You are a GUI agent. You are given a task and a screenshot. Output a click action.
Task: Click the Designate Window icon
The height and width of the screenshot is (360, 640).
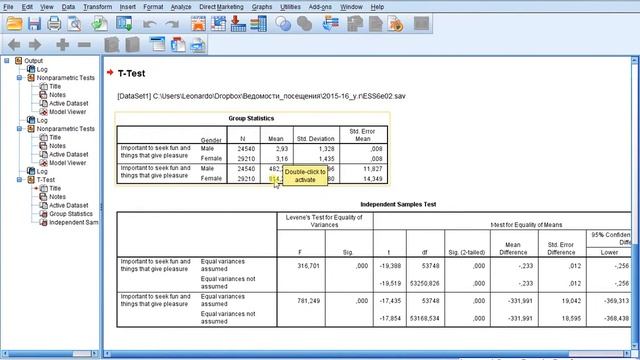tap(331, 24)
